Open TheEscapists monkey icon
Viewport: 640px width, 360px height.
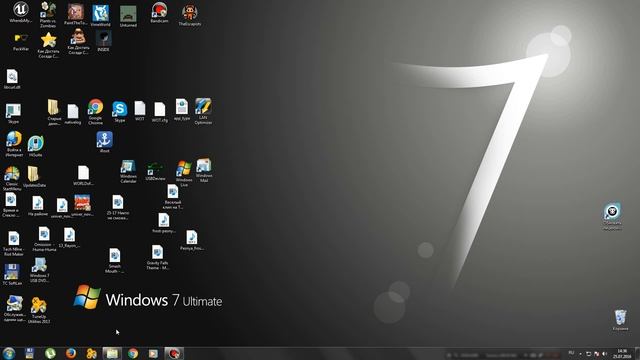(x=190, y=16)
